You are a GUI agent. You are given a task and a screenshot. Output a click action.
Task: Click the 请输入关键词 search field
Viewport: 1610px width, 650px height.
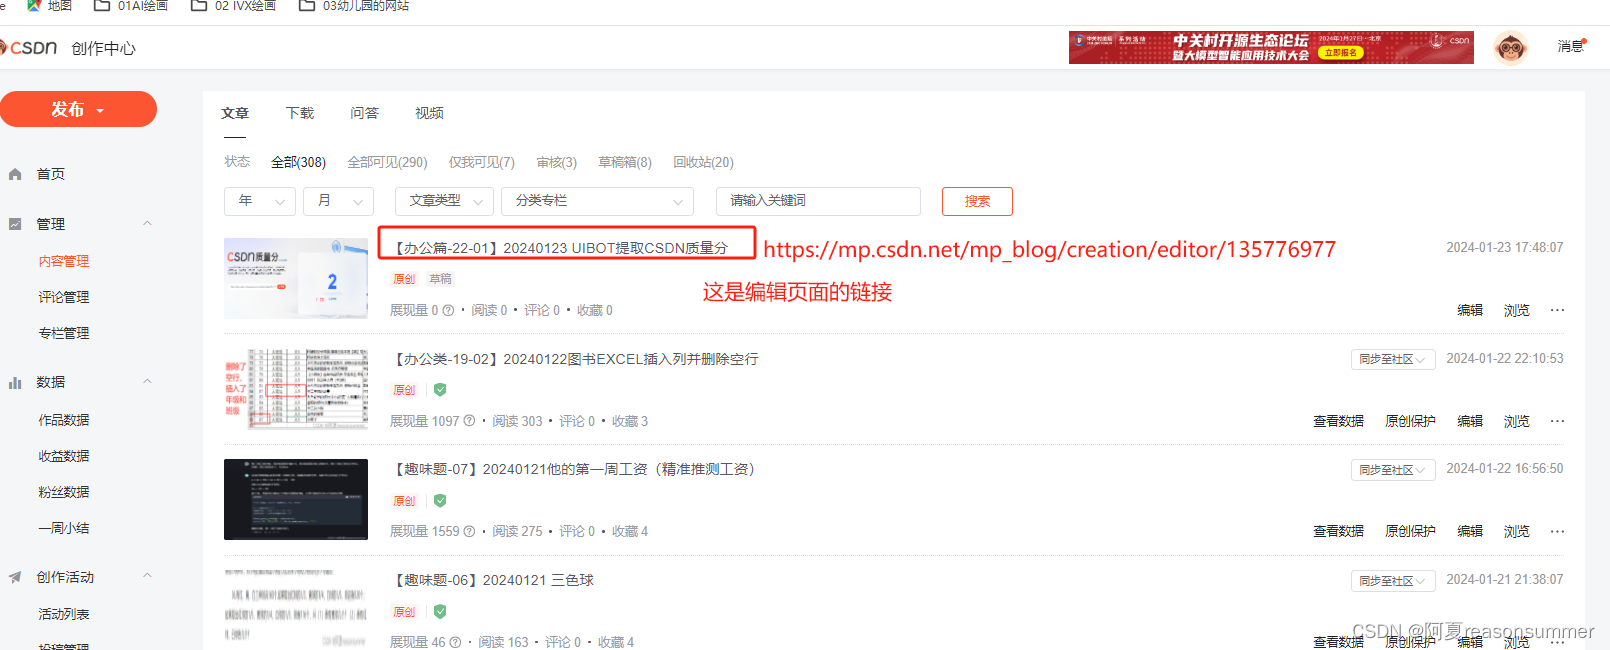click(x=818, y=201)
